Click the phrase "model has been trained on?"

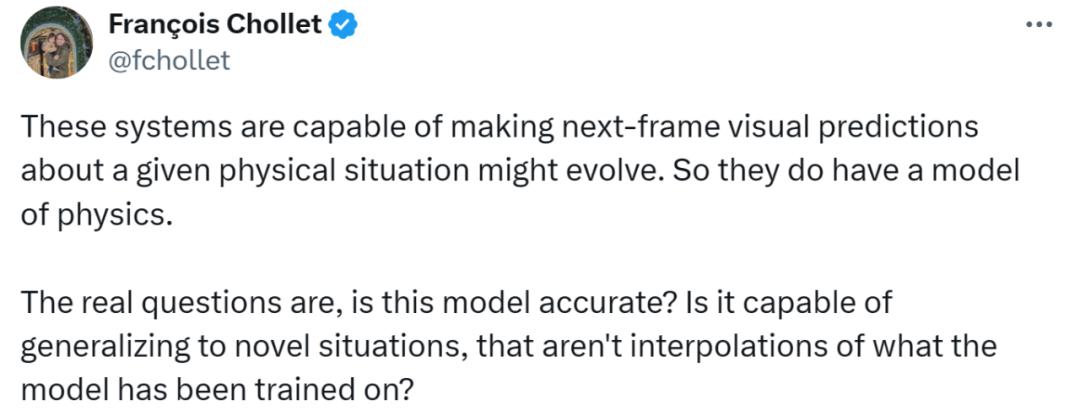coord(216,388)
